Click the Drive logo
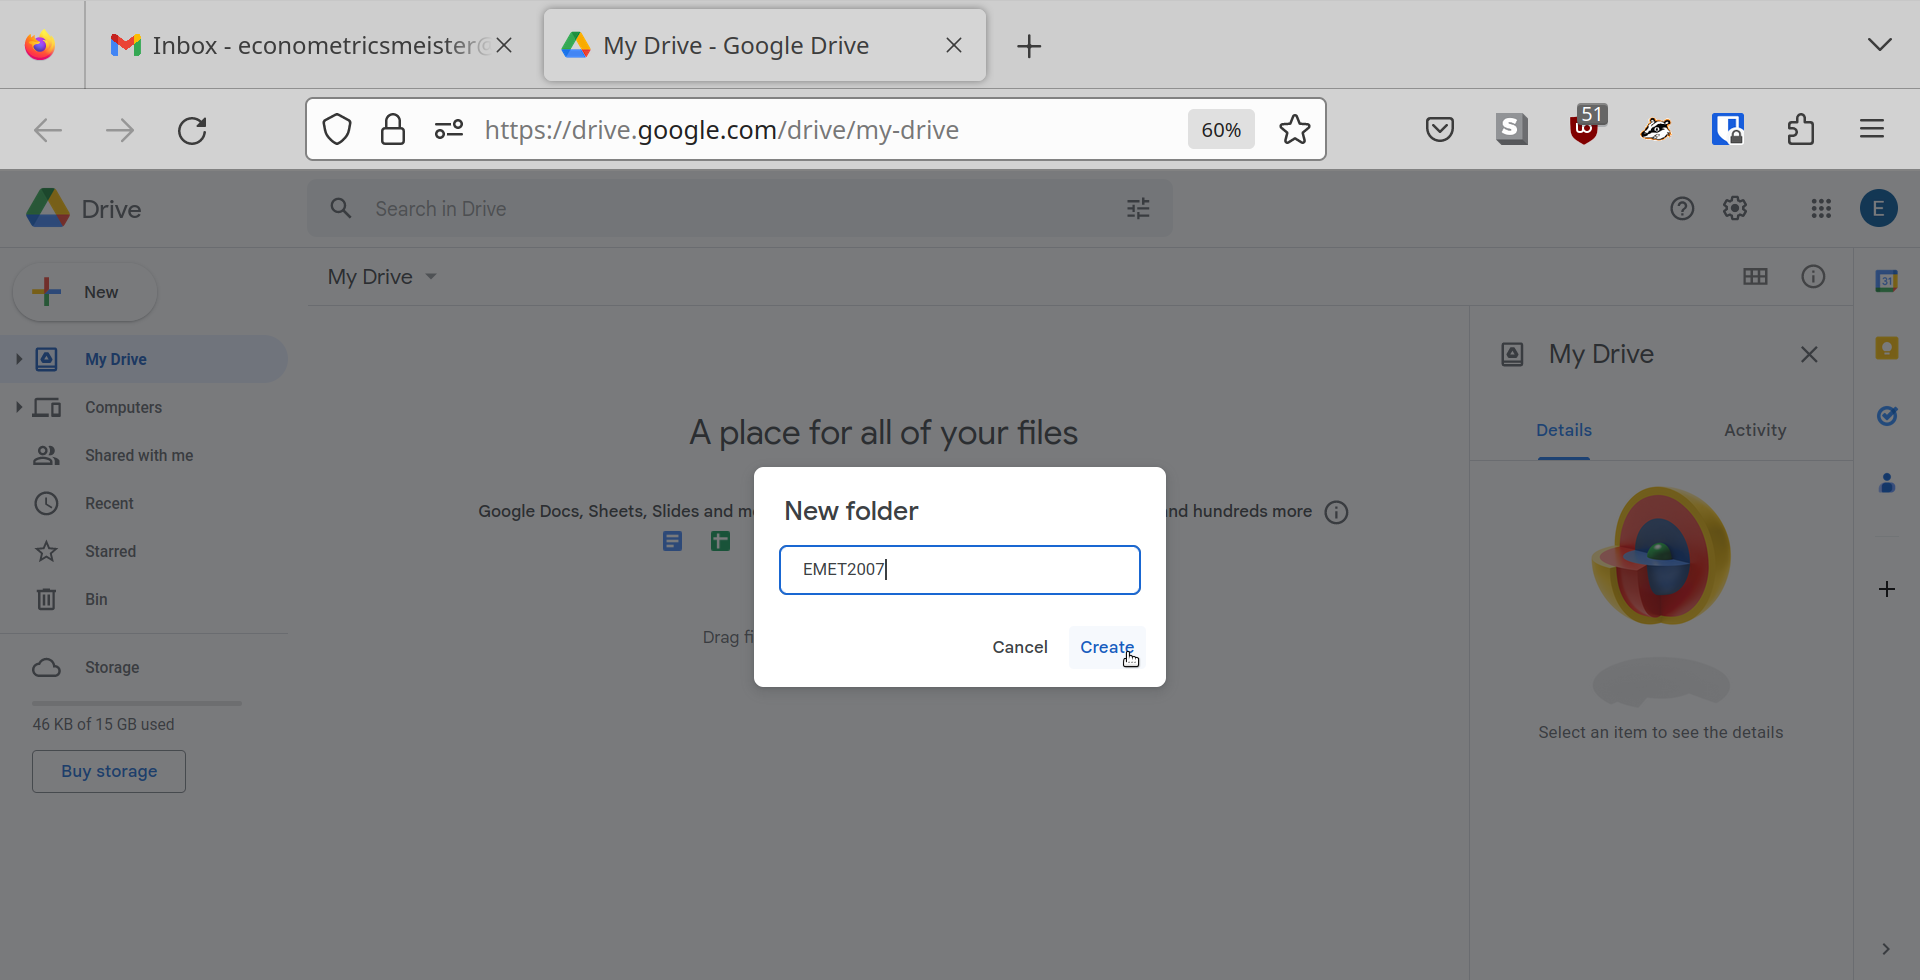 [x=84, y=208]
